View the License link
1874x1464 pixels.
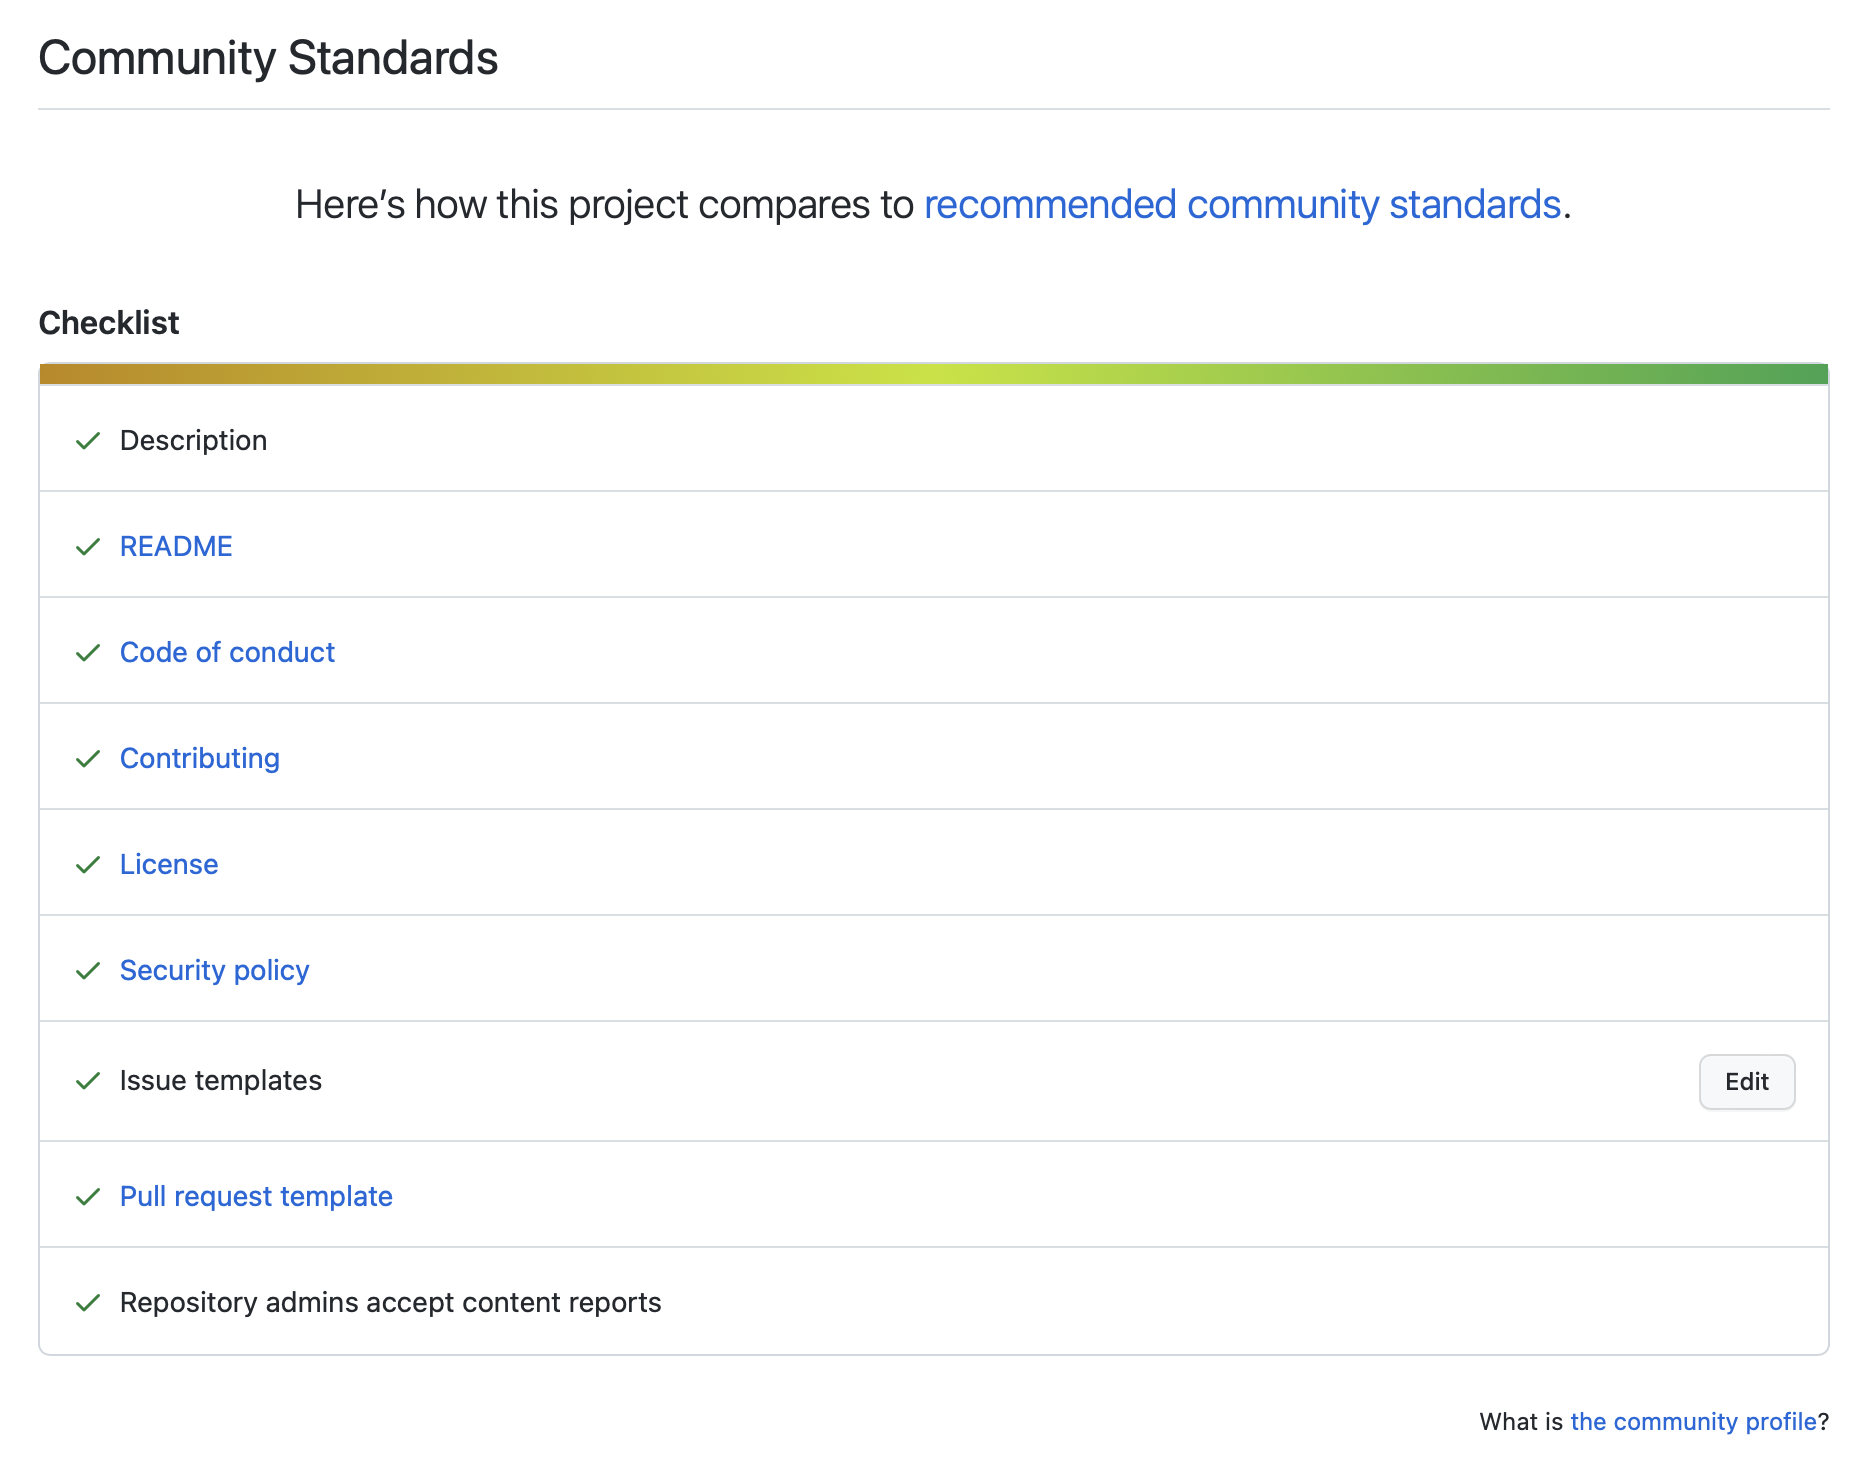point(169,865)
